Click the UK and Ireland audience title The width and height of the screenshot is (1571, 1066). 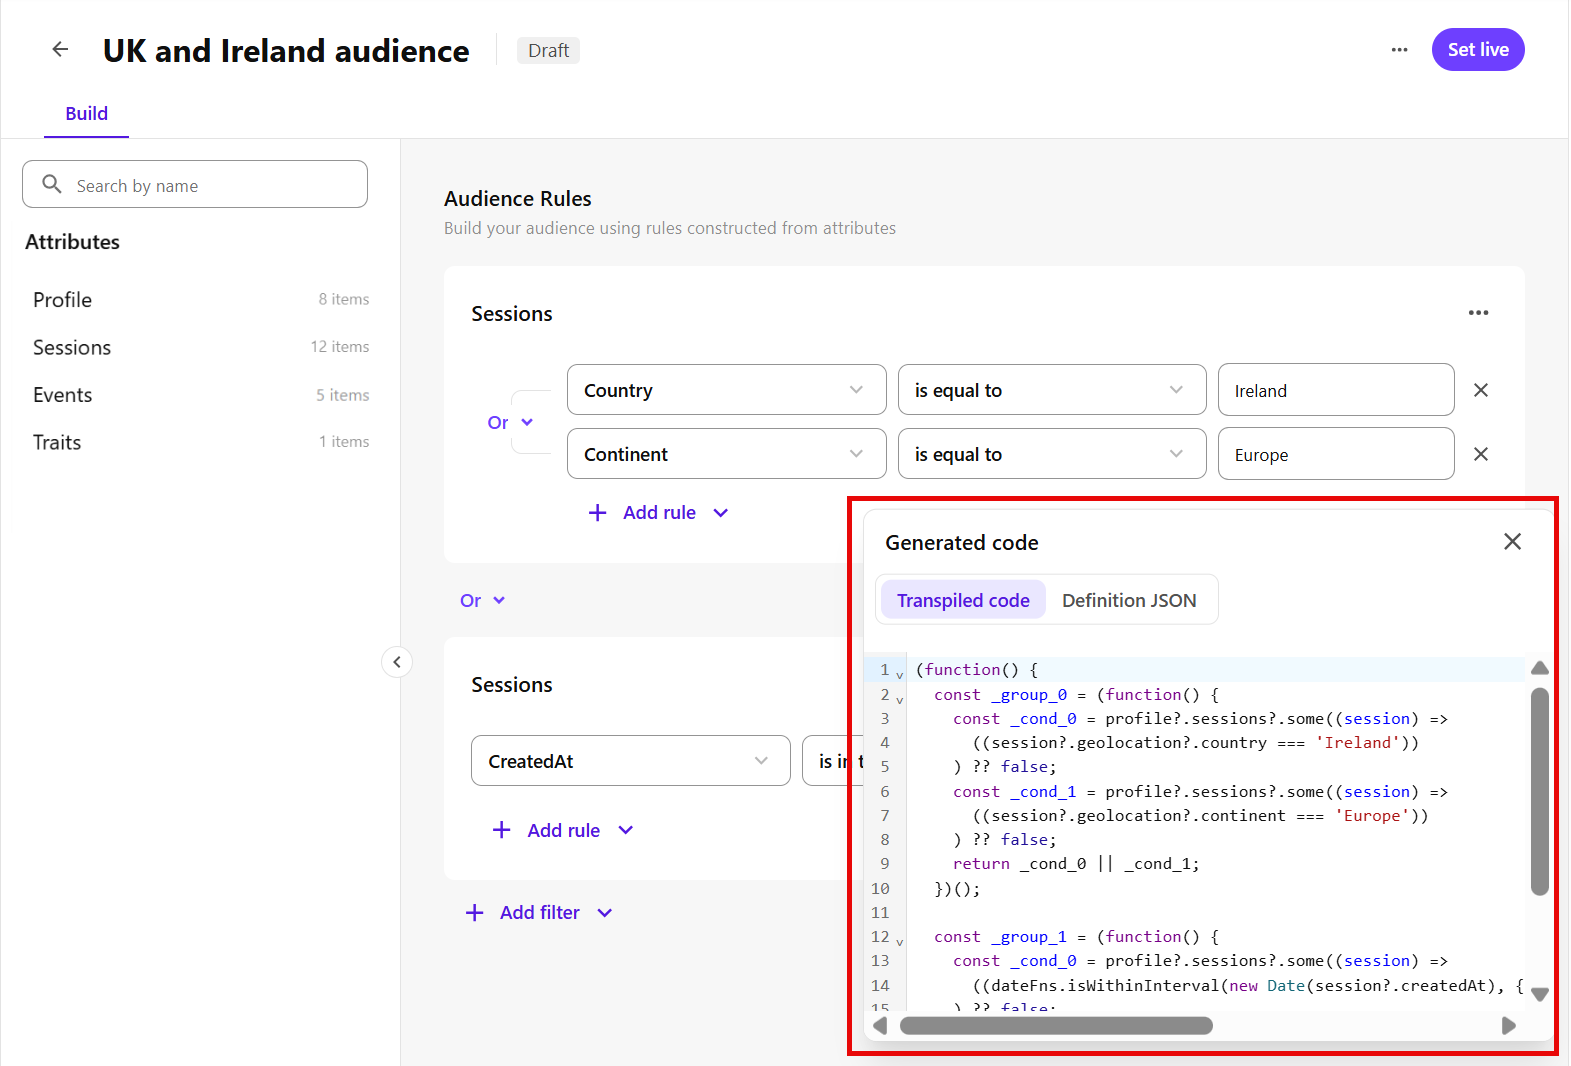[x=286, y=50]
